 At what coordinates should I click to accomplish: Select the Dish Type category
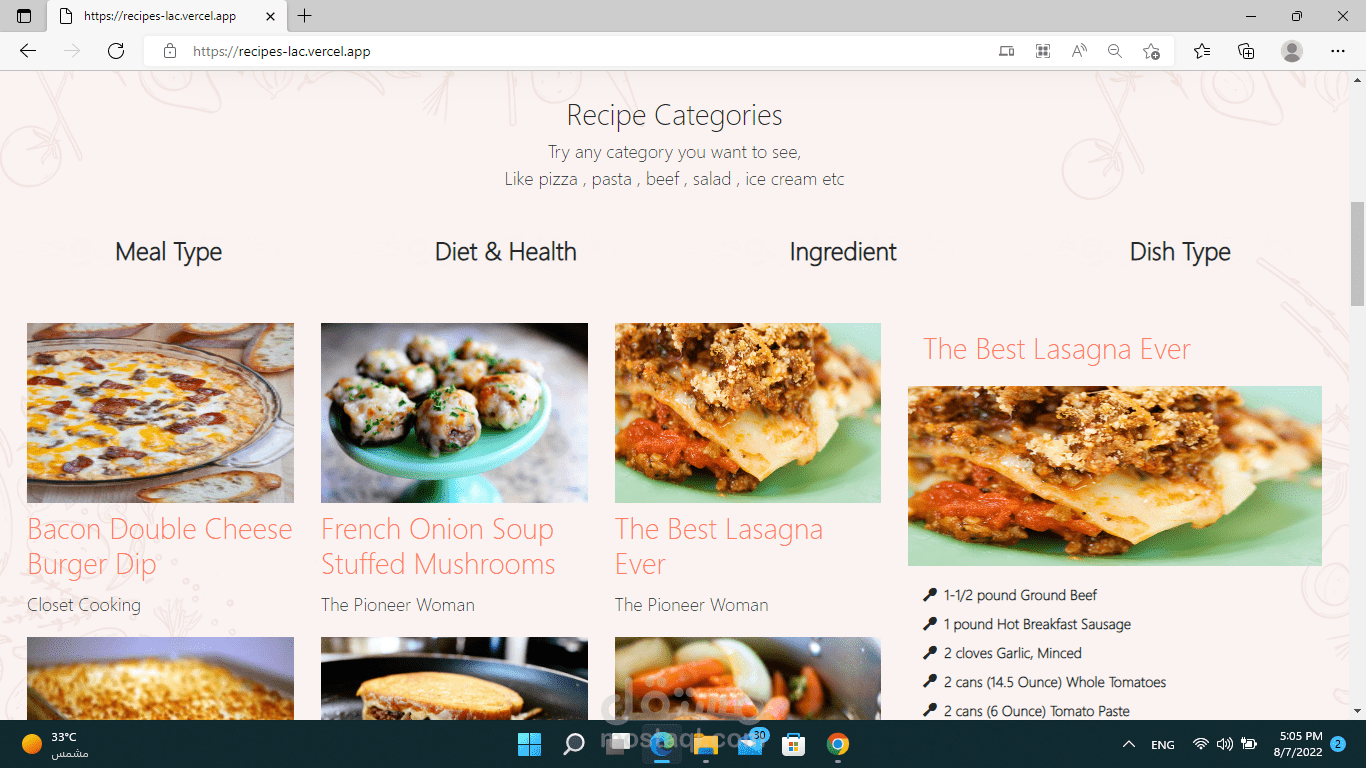point(1180,252)
